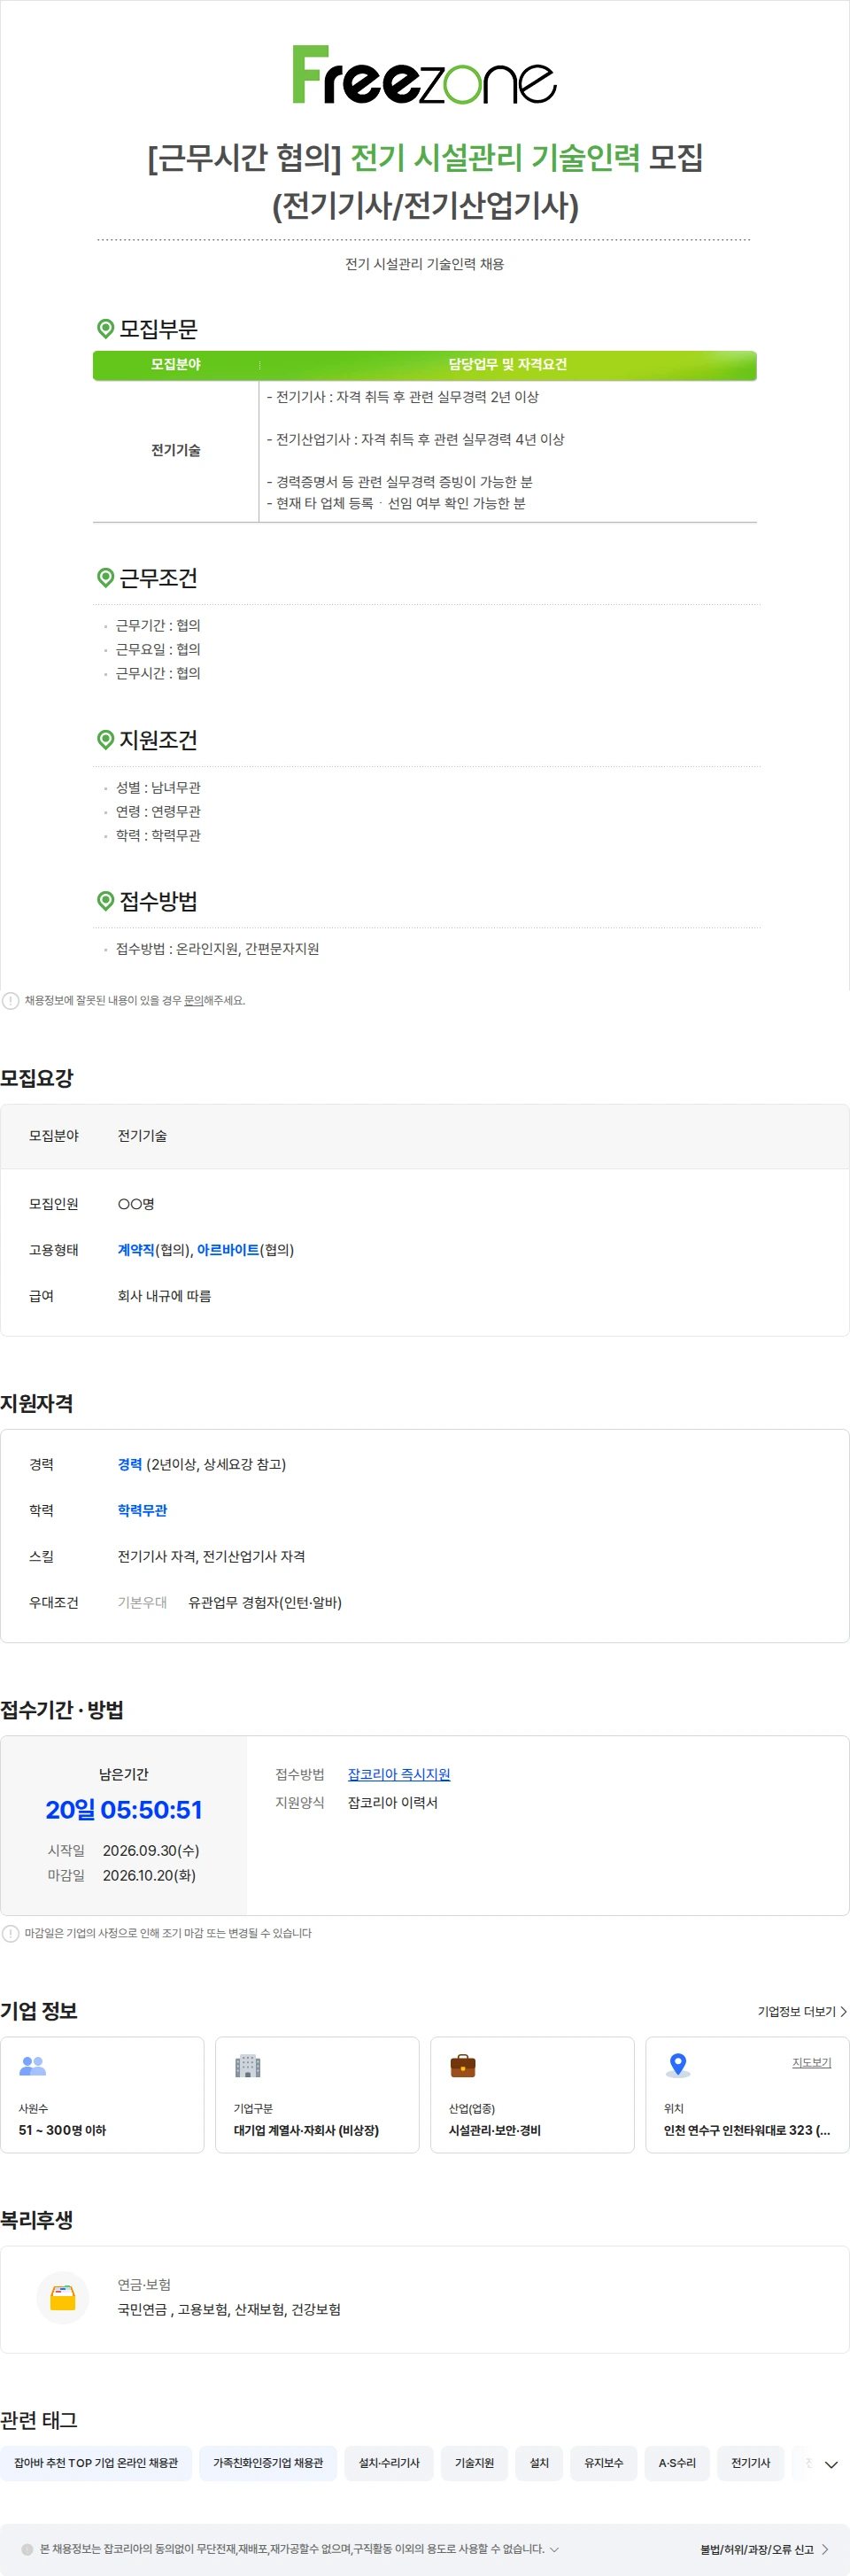Expand the related tags list
850x2576 pixels.
pos(830,2464)
